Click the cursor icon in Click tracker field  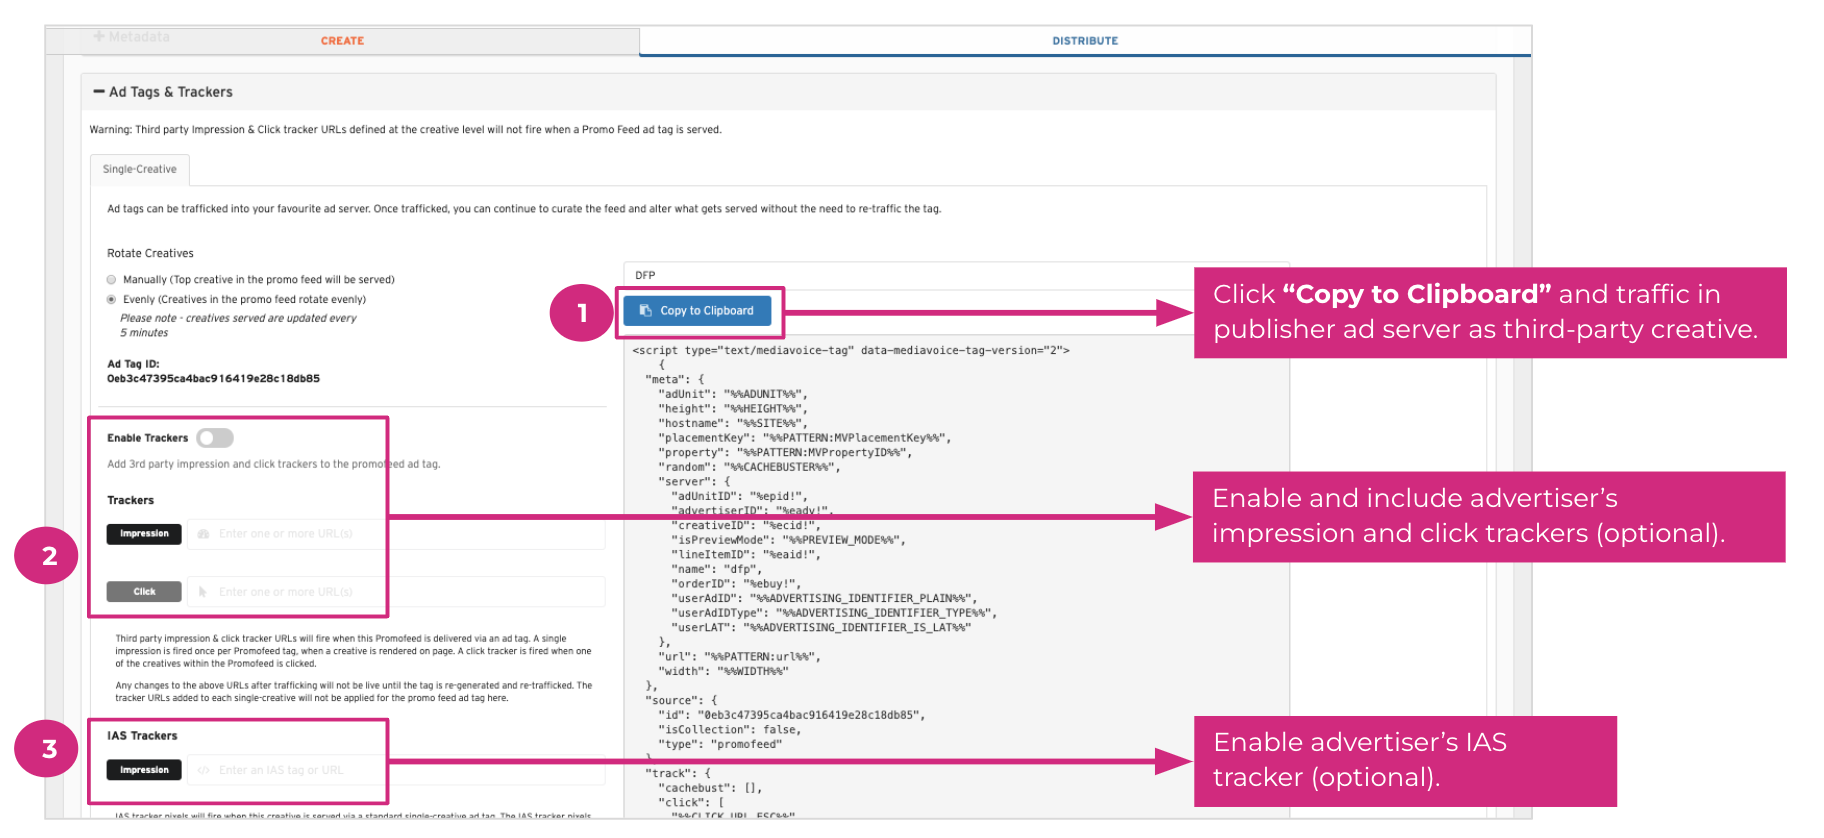[203, 592]
